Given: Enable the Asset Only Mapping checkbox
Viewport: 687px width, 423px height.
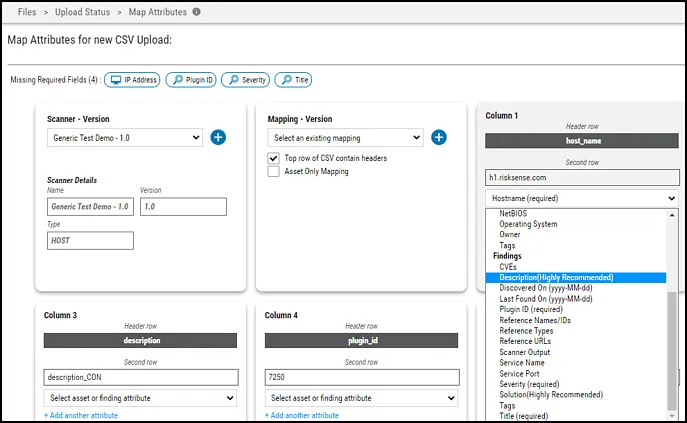Looking at the screenshot, I should coord(273,171).
